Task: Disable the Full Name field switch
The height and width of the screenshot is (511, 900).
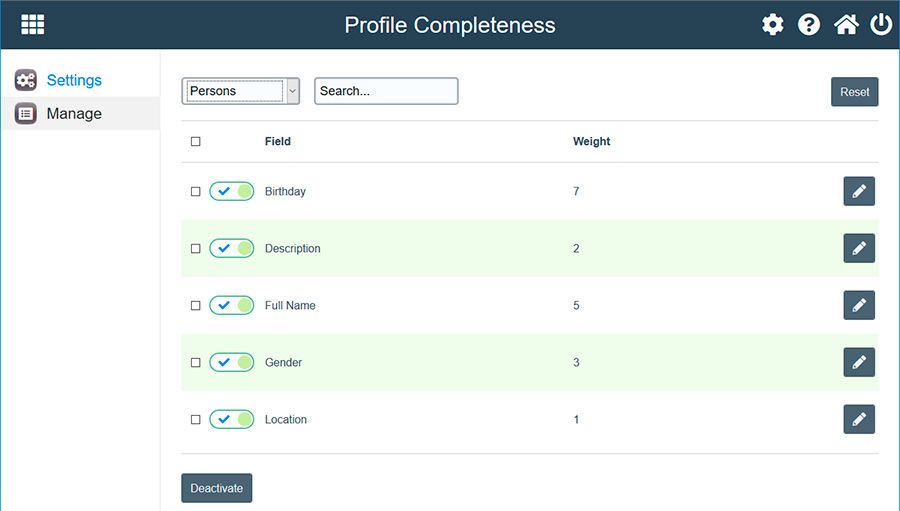Action: pyautogui.click(x=231, y=305)
